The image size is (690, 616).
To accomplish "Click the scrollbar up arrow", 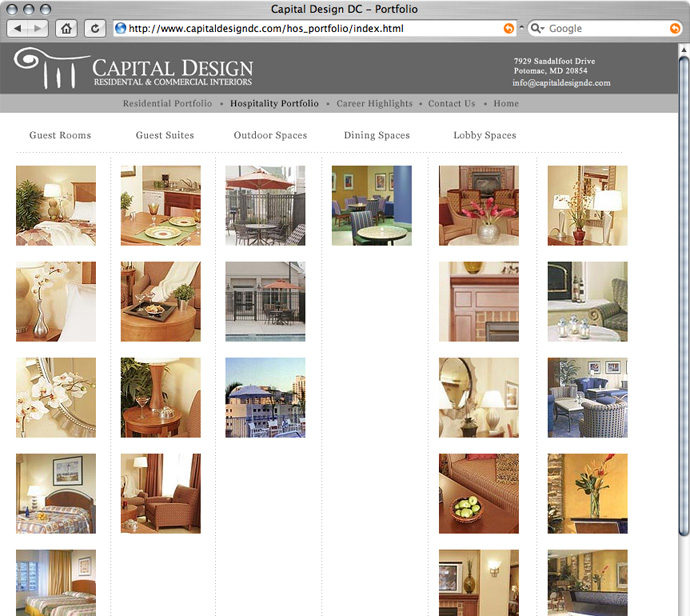I will pos(684,49).
